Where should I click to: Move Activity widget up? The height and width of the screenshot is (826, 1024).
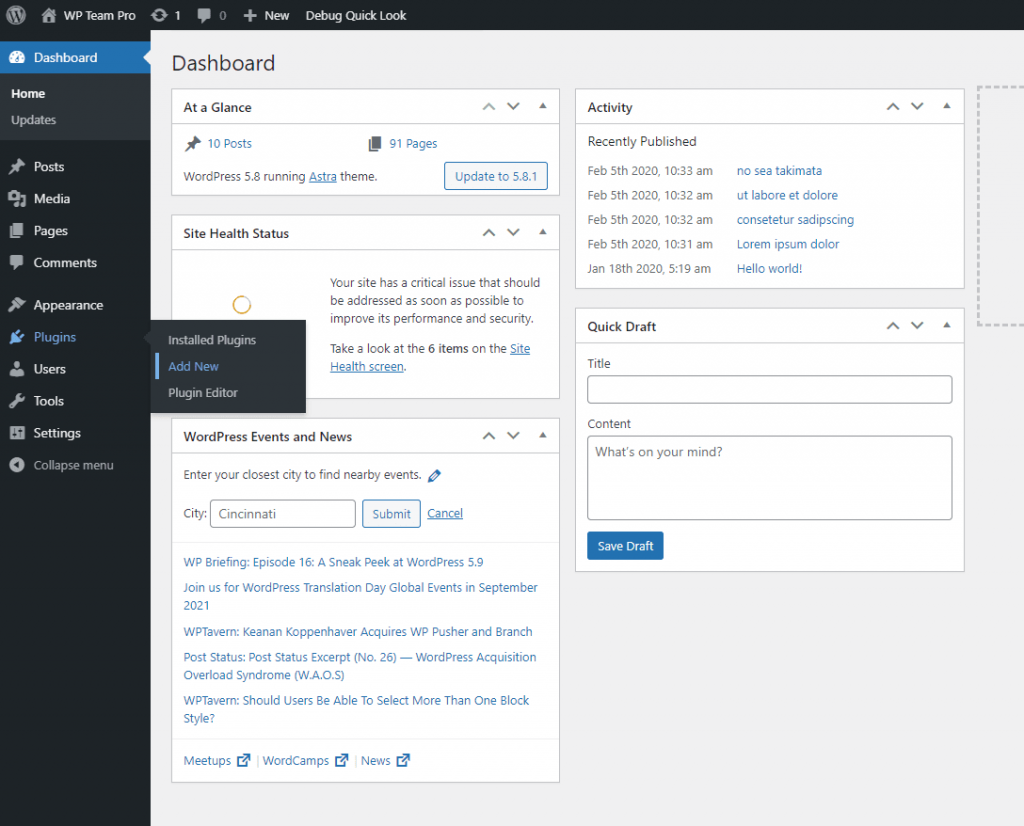pyautogui.click(x=893, y=106)
